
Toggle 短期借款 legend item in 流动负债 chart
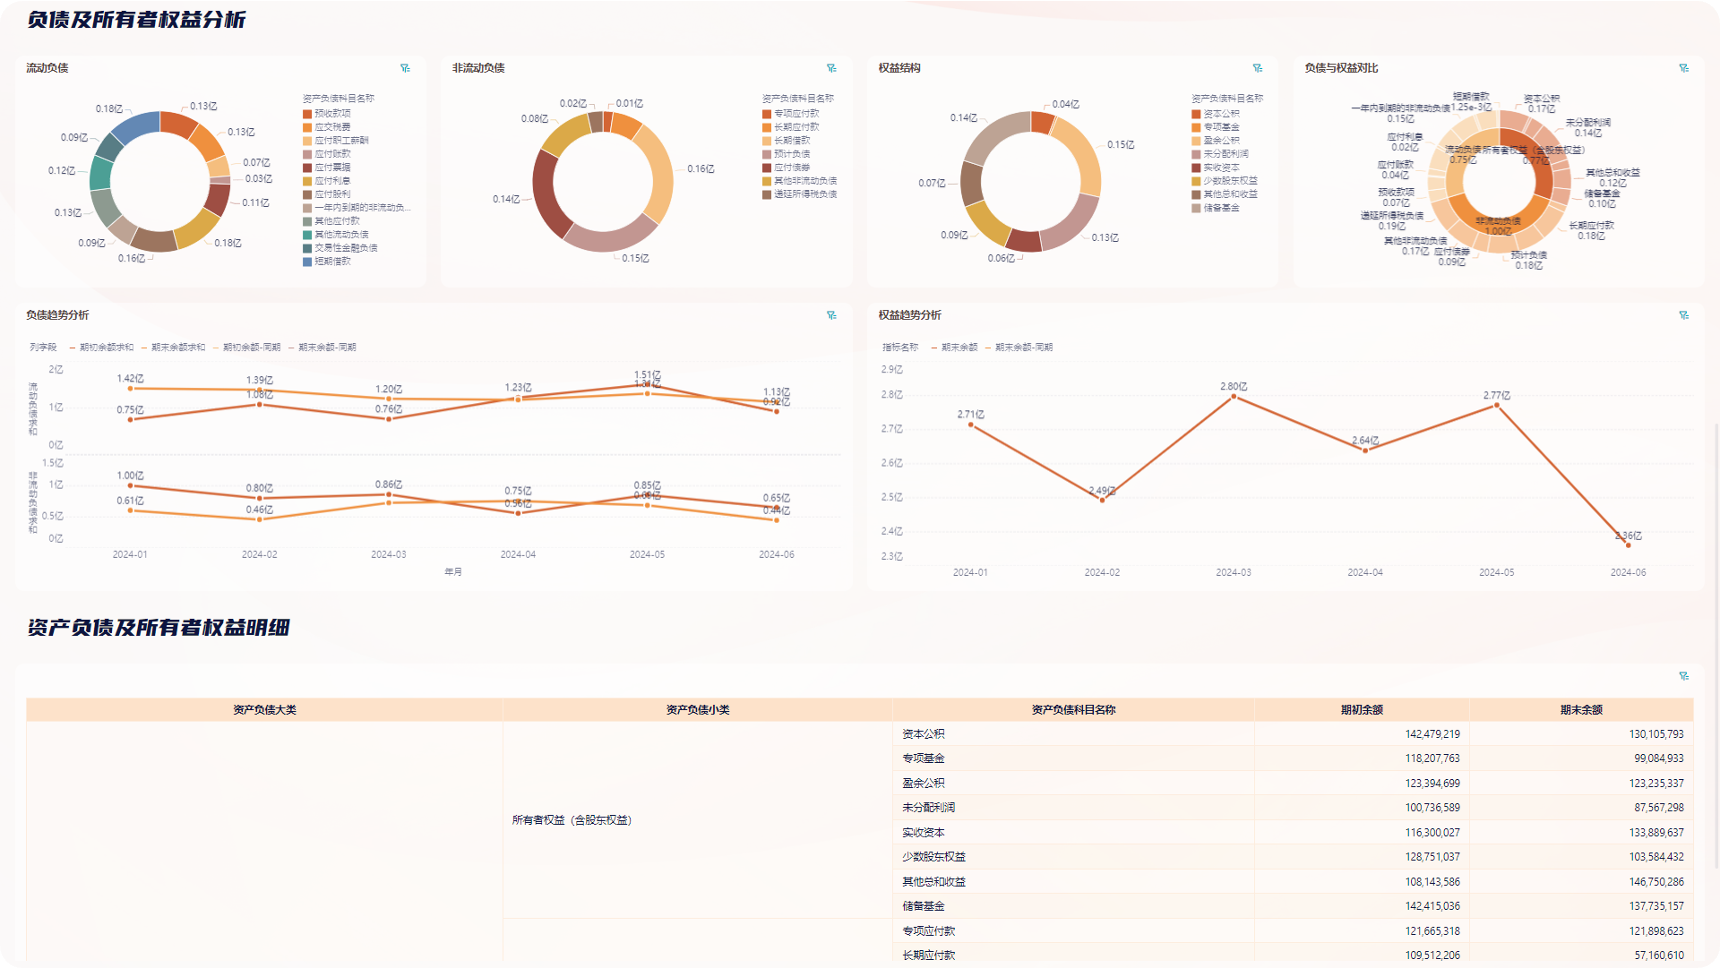[x=332, y=261]
